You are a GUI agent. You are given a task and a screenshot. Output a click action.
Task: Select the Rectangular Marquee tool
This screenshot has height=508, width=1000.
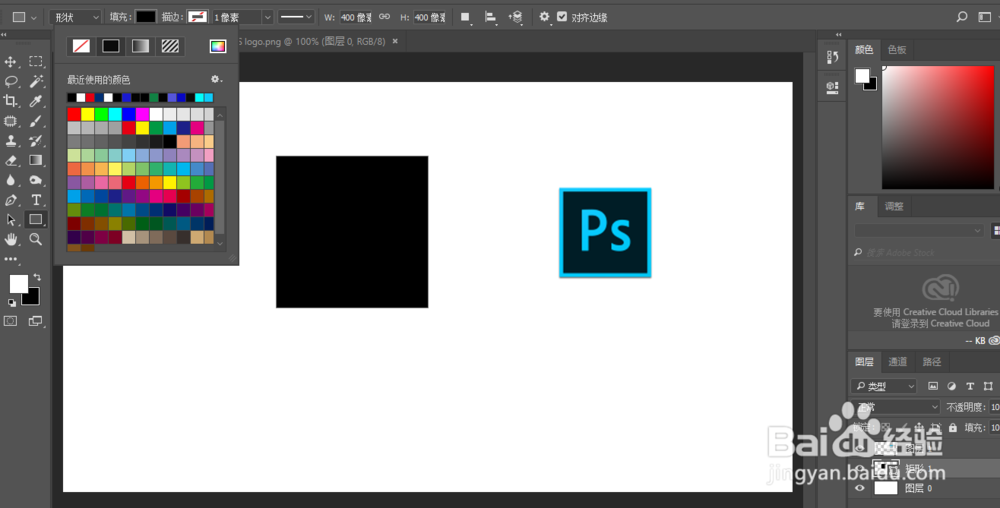(x=36, y=62)
